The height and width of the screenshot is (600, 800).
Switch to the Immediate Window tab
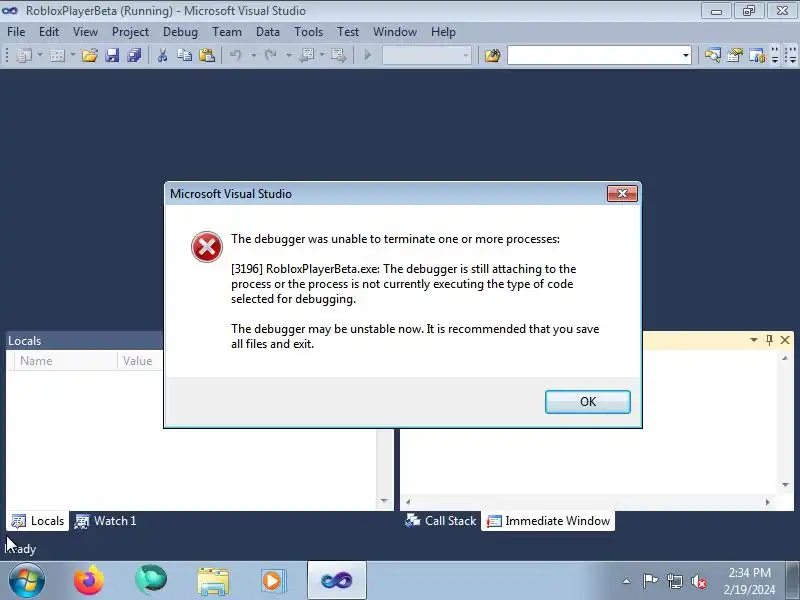click(548, 521)
